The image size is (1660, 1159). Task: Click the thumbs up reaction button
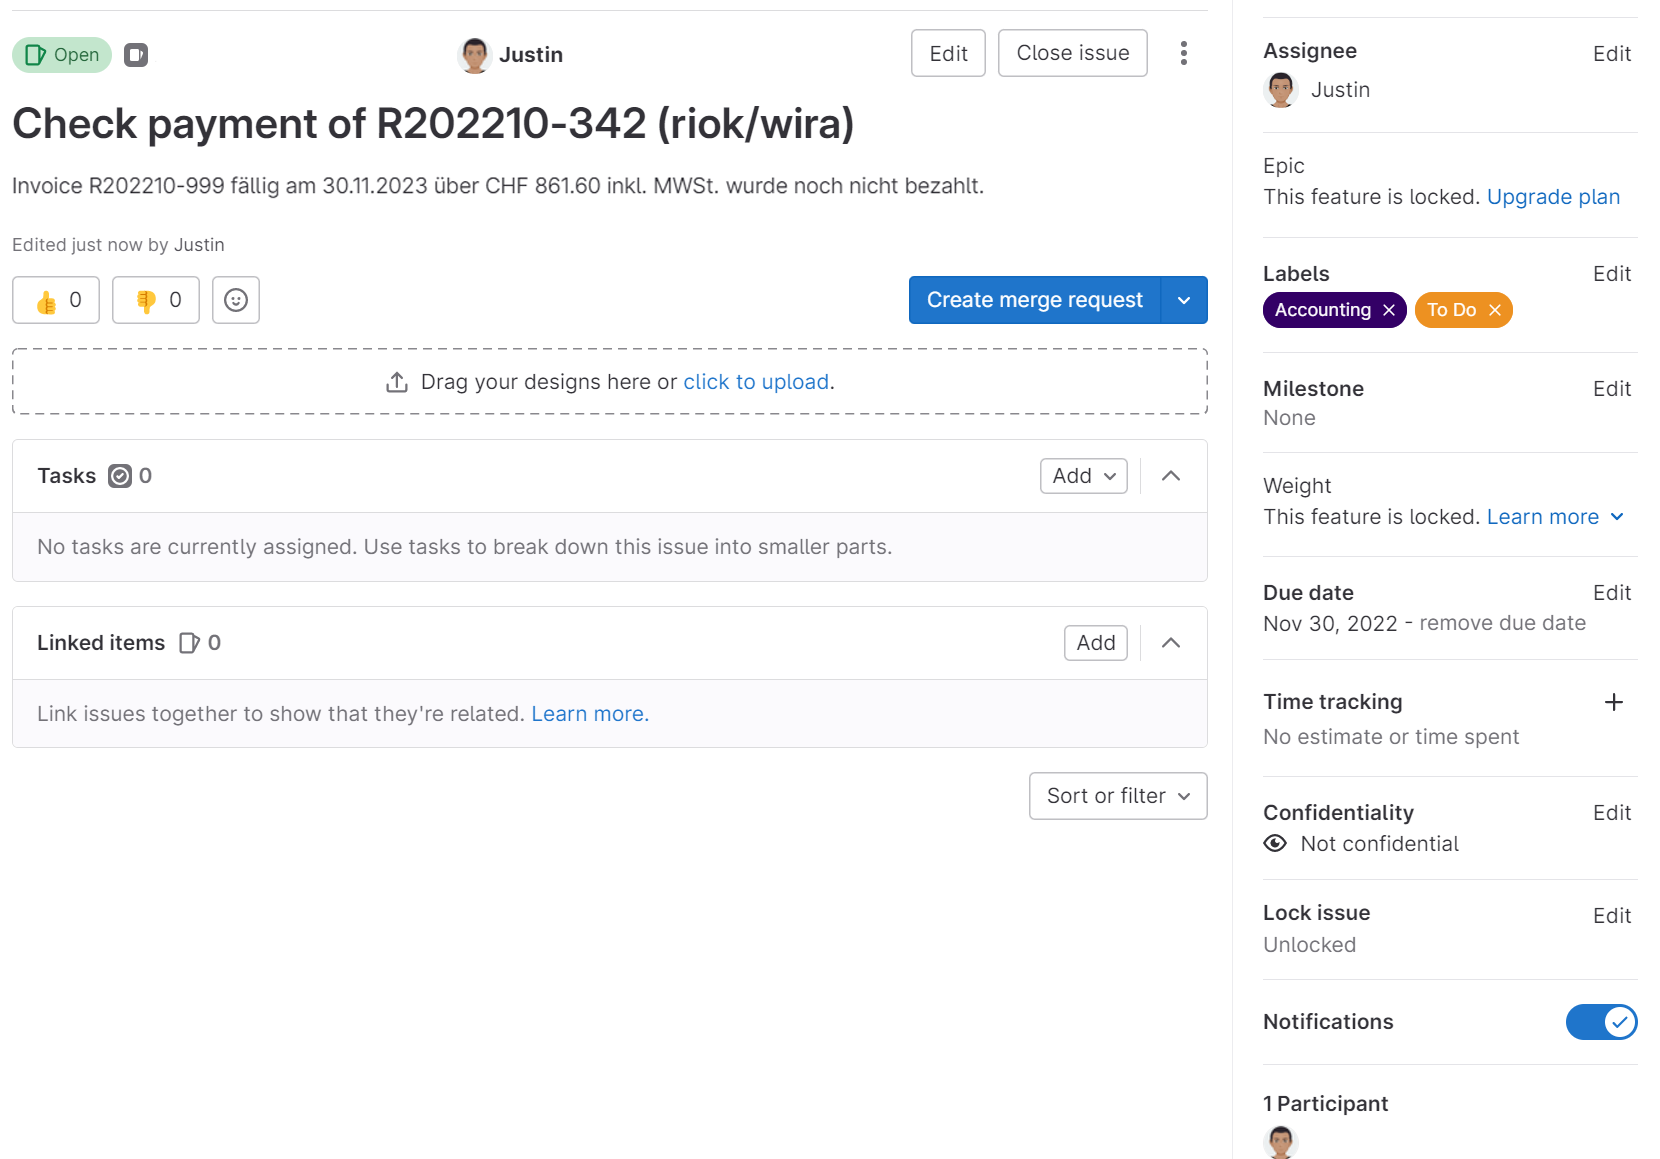click(56, 300)
